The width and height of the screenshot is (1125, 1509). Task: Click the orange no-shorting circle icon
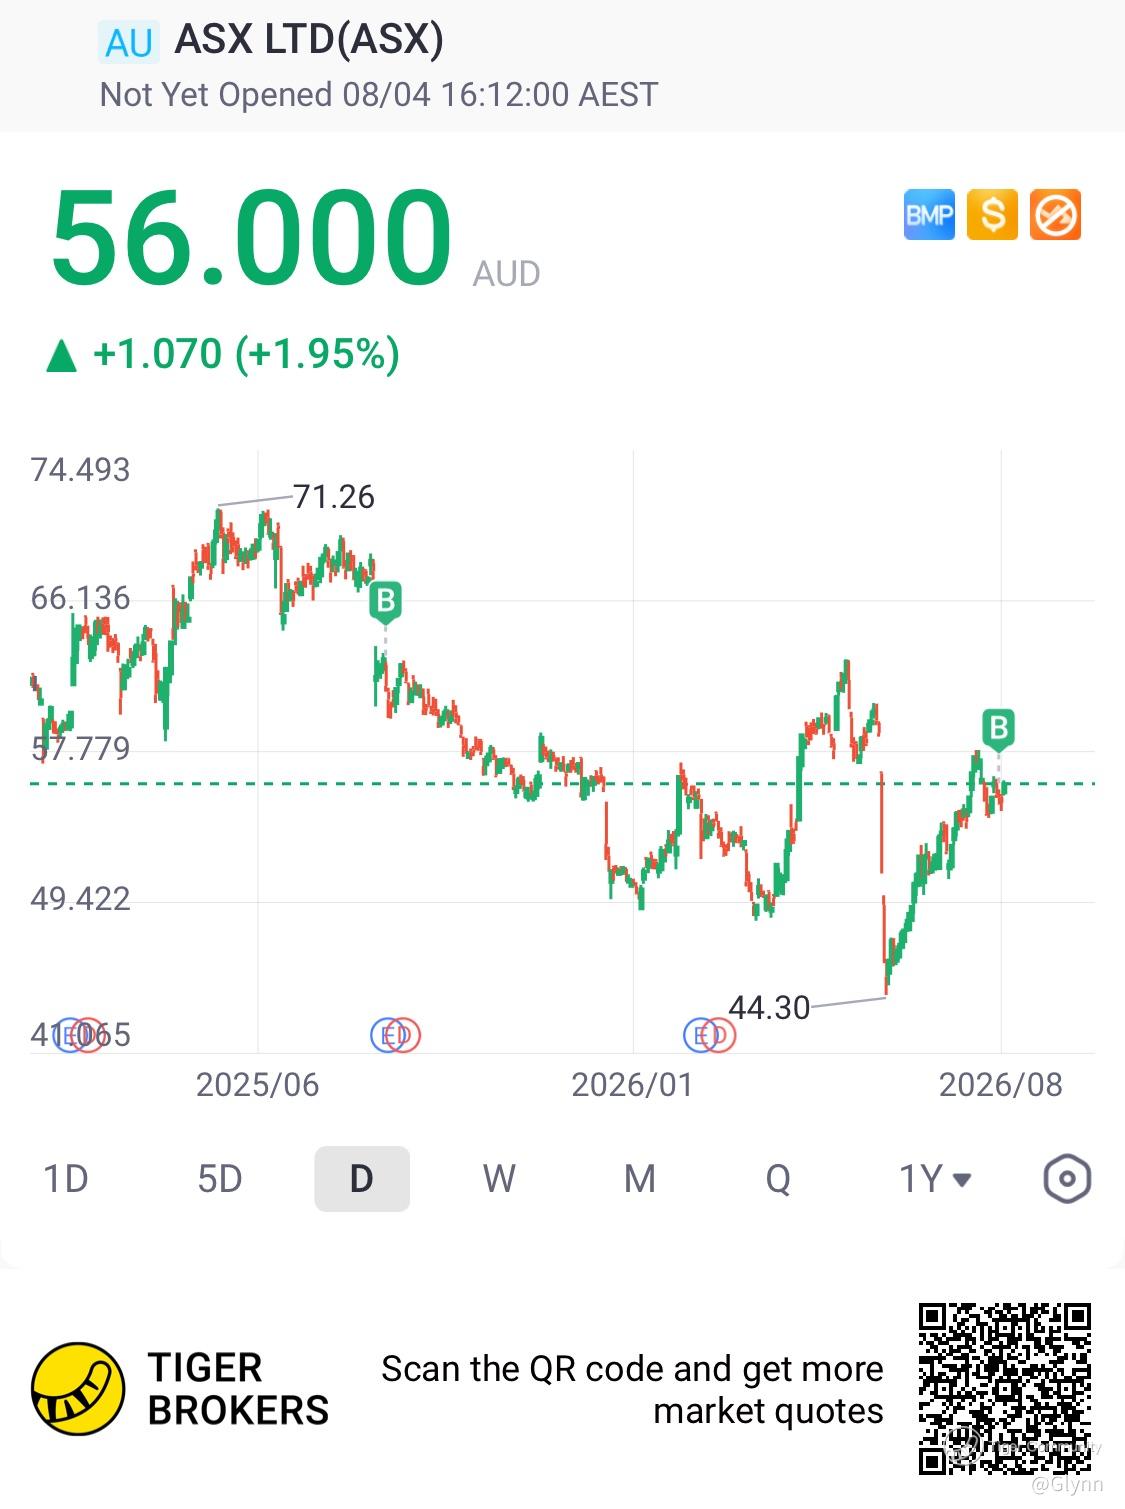pyautogui.click(x=1055, y=215)
